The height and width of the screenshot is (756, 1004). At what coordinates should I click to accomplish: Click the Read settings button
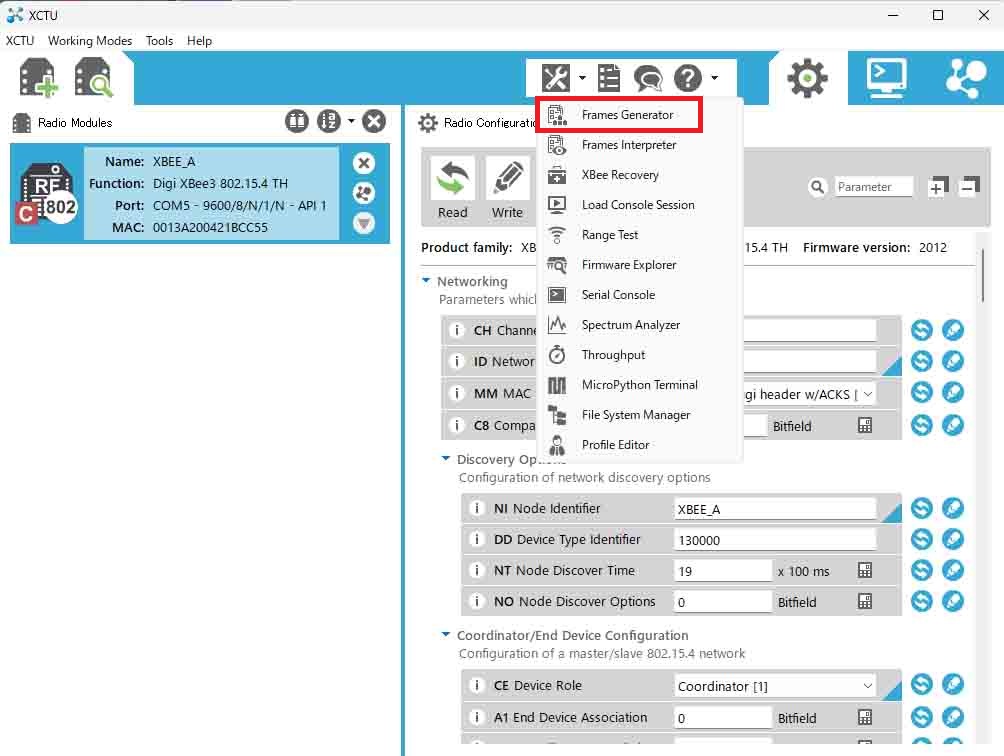(453, 189)
